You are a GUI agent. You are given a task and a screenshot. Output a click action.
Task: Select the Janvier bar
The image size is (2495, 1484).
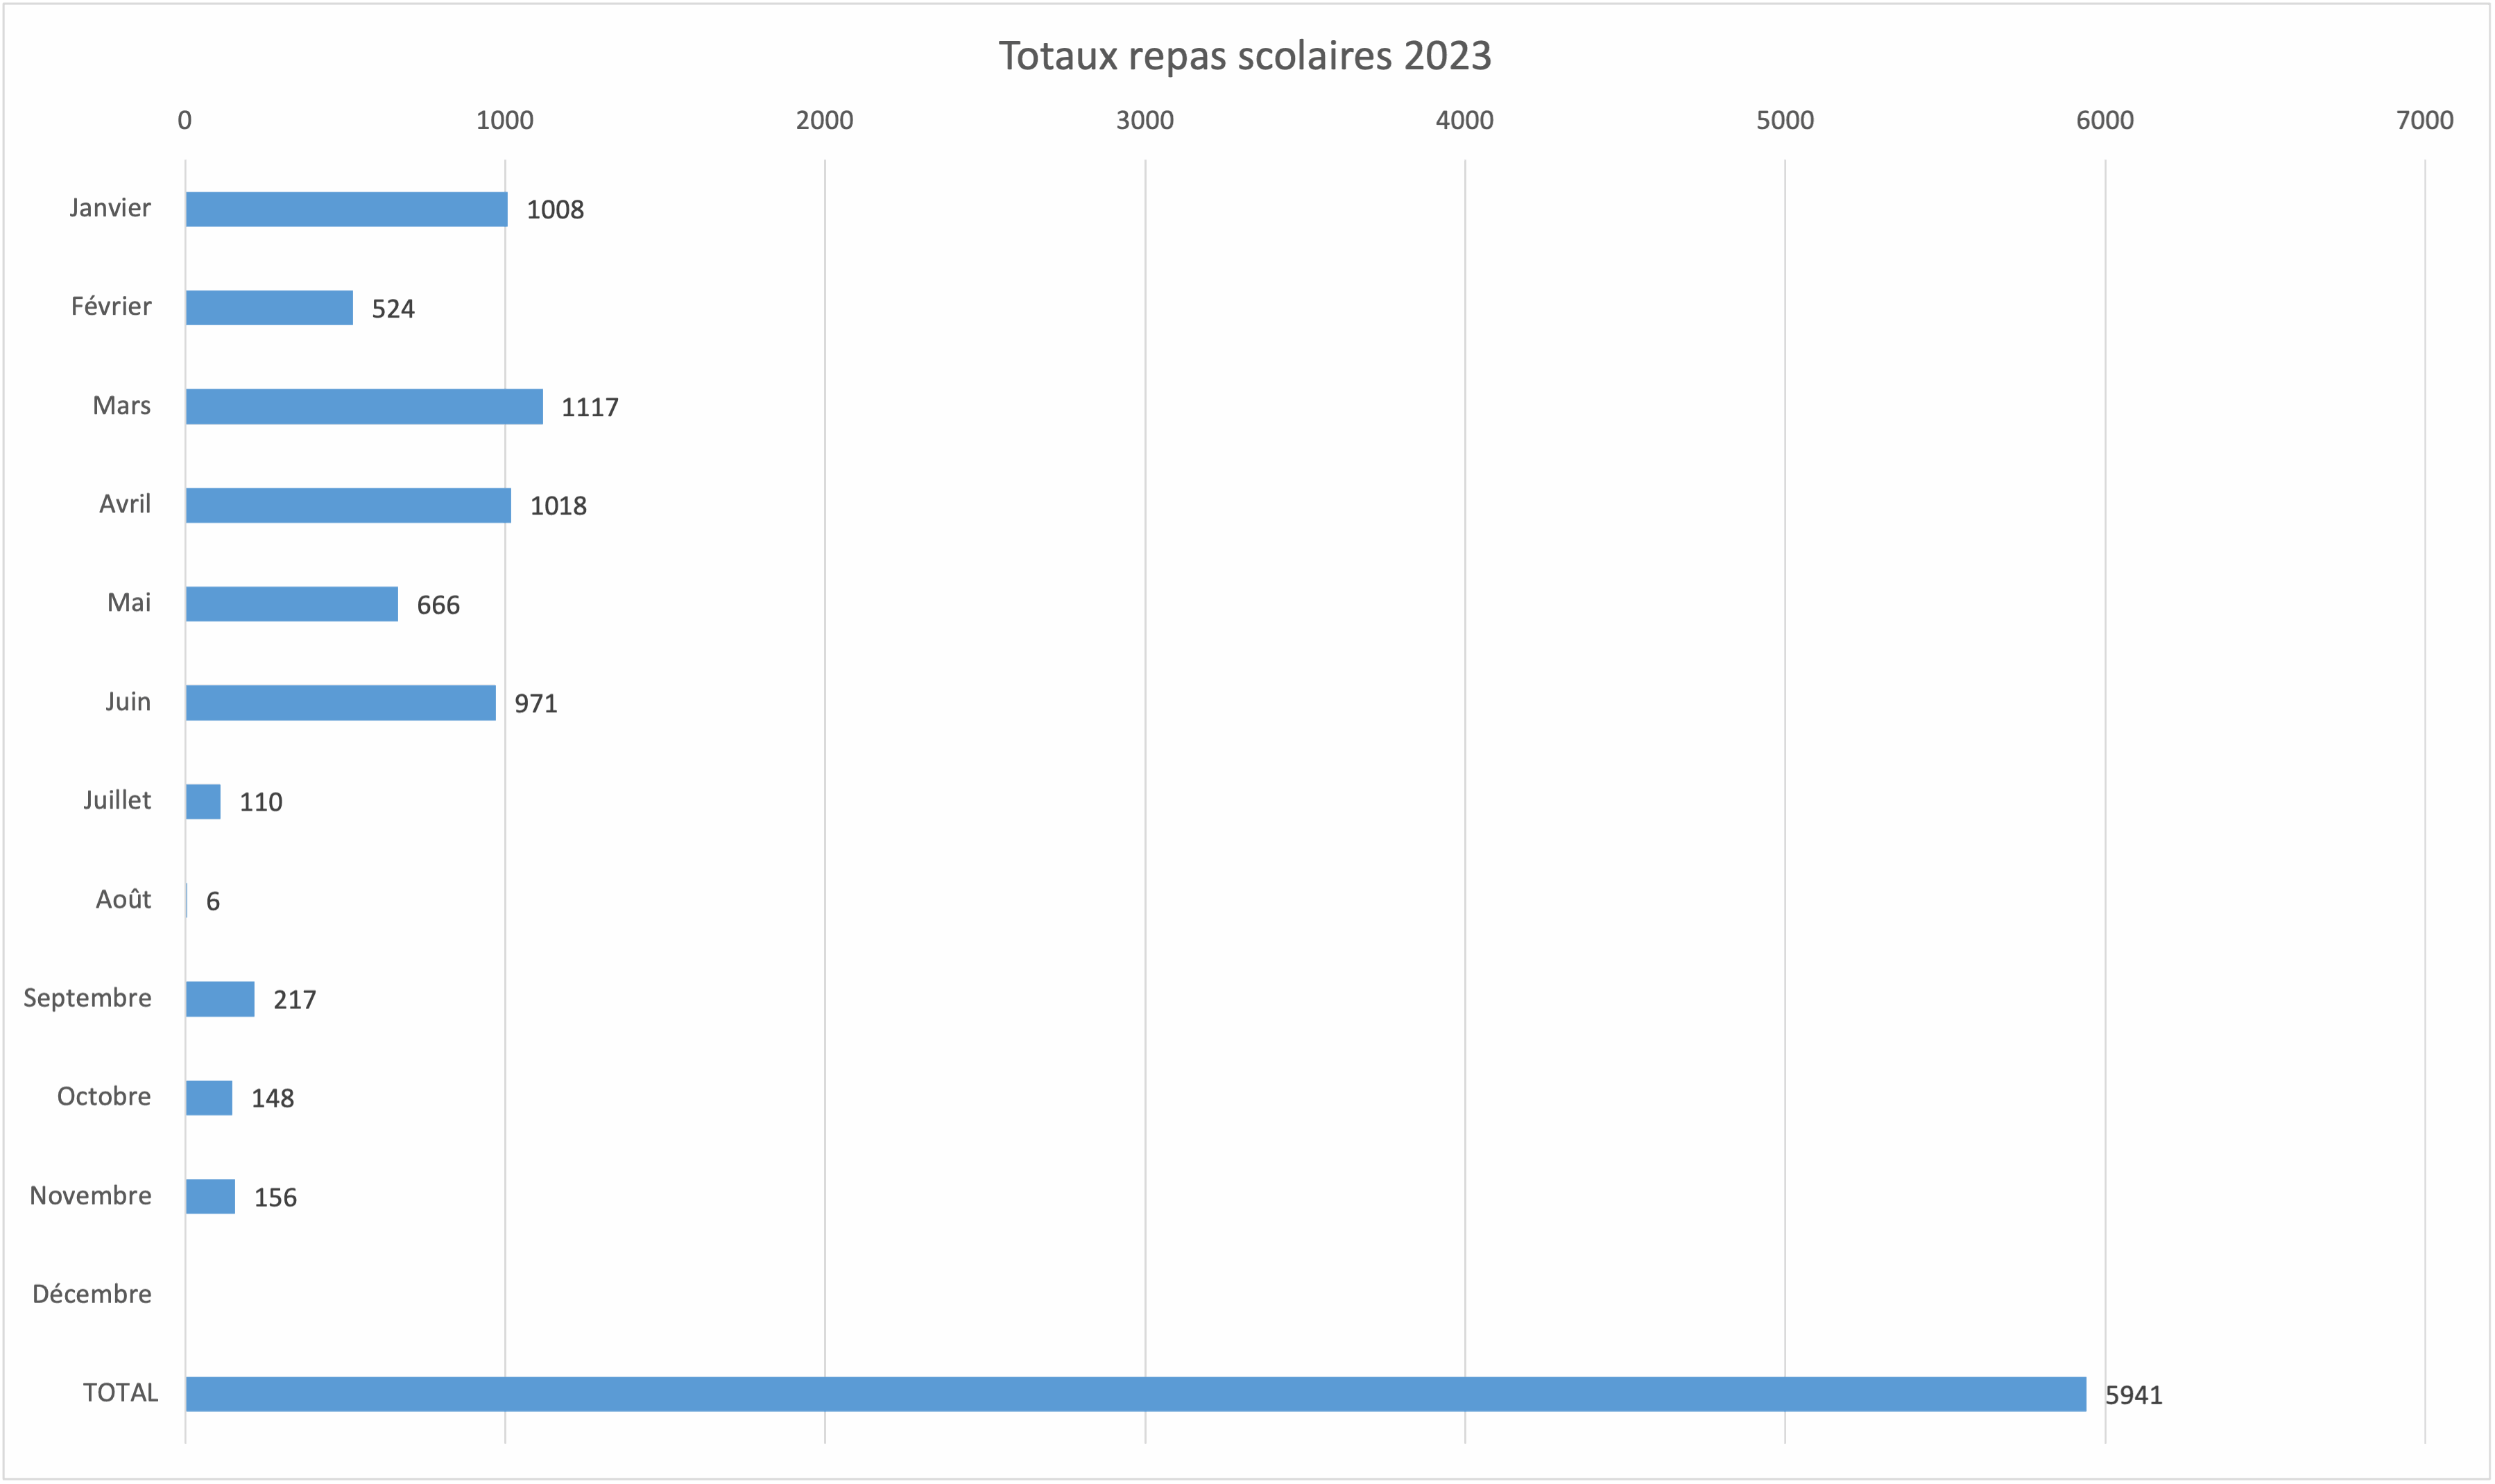(346, 209)
